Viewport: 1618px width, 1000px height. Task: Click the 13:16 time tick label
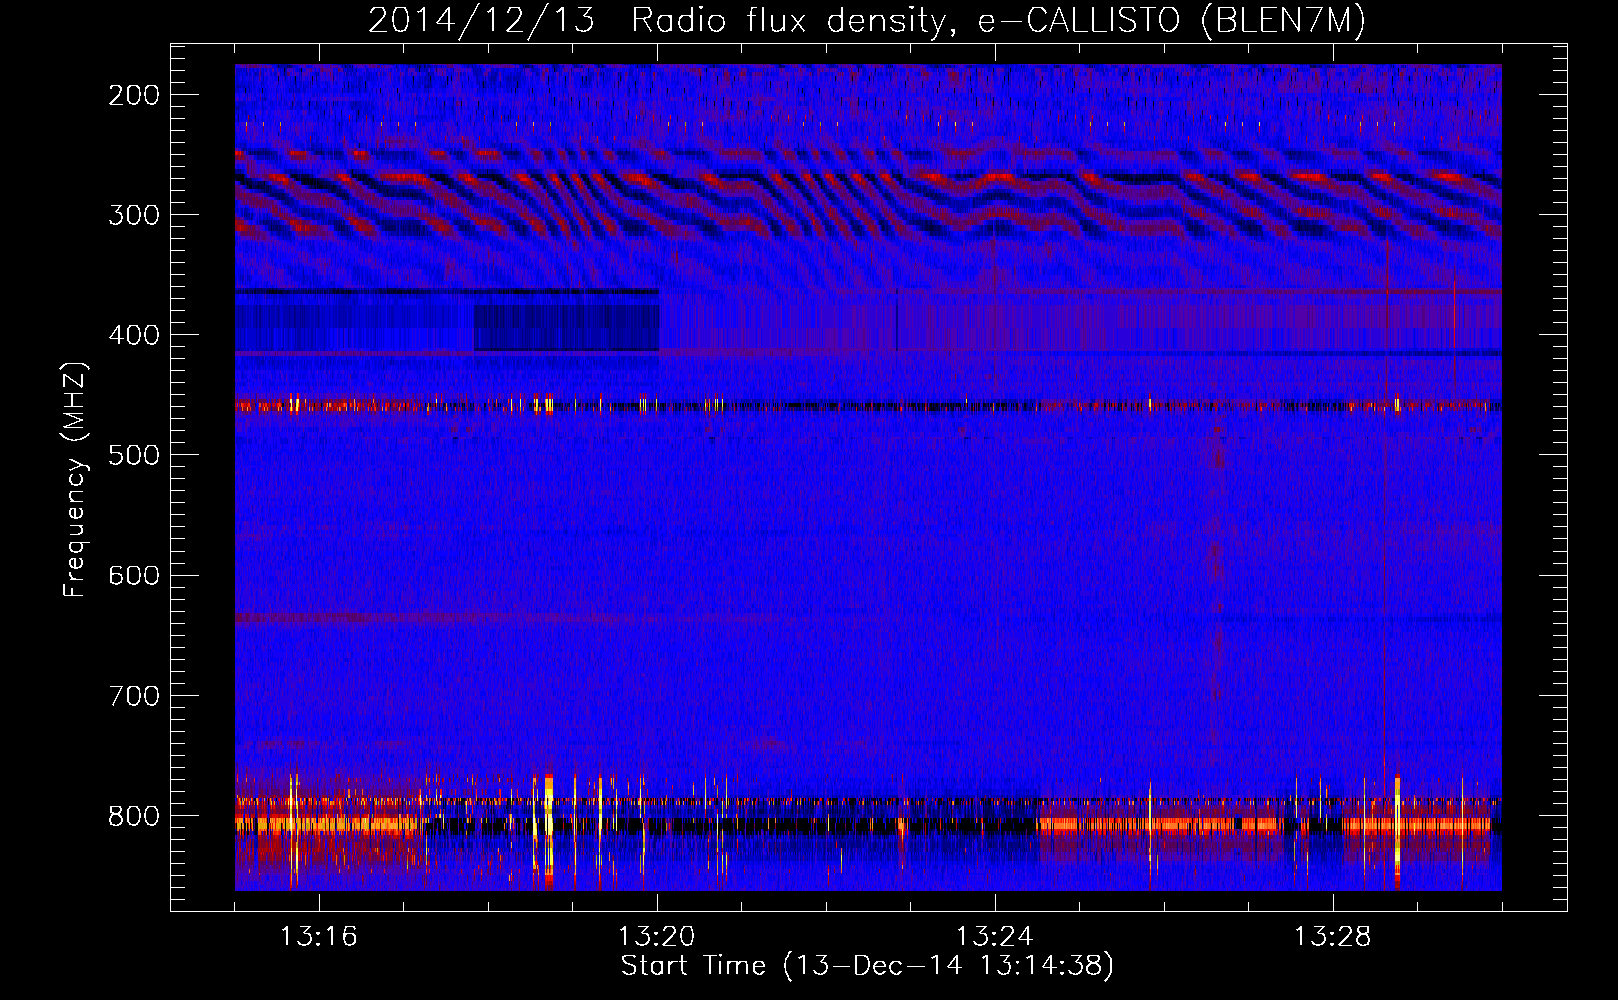pyautogui.click(x=318, y=937)
